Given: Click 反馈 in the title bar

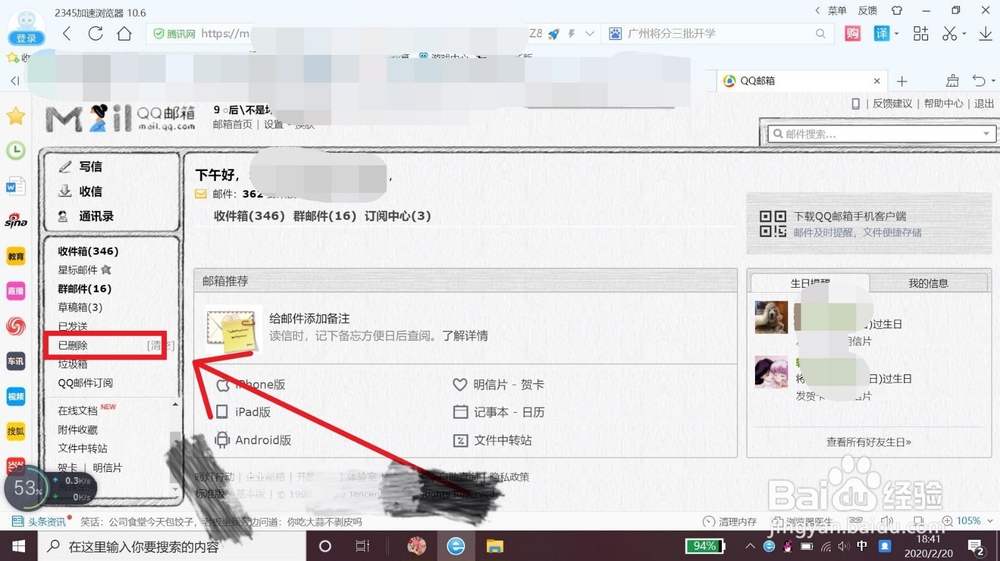Looking at the screenshot, I should tap(867, 10).
